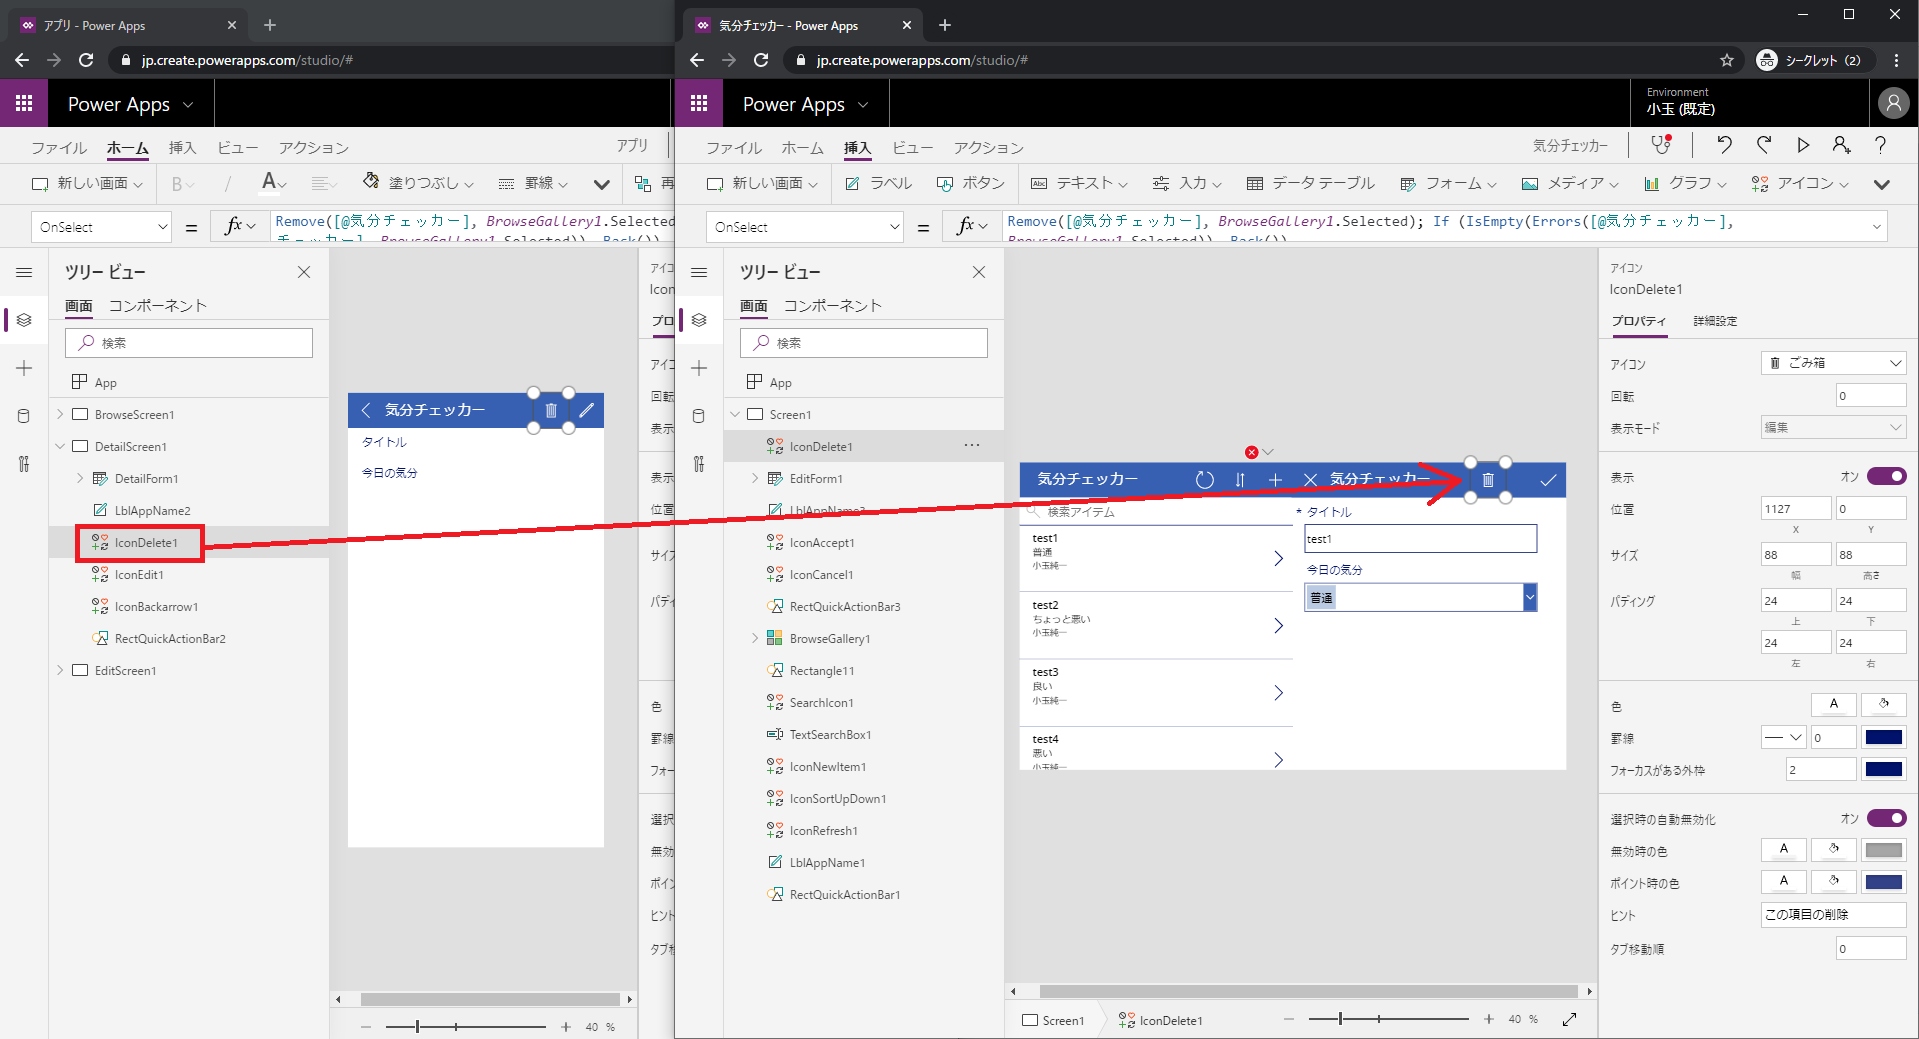Click データテーブル in the insert toolbar

pyautogui.click(x=1311, y=184)
